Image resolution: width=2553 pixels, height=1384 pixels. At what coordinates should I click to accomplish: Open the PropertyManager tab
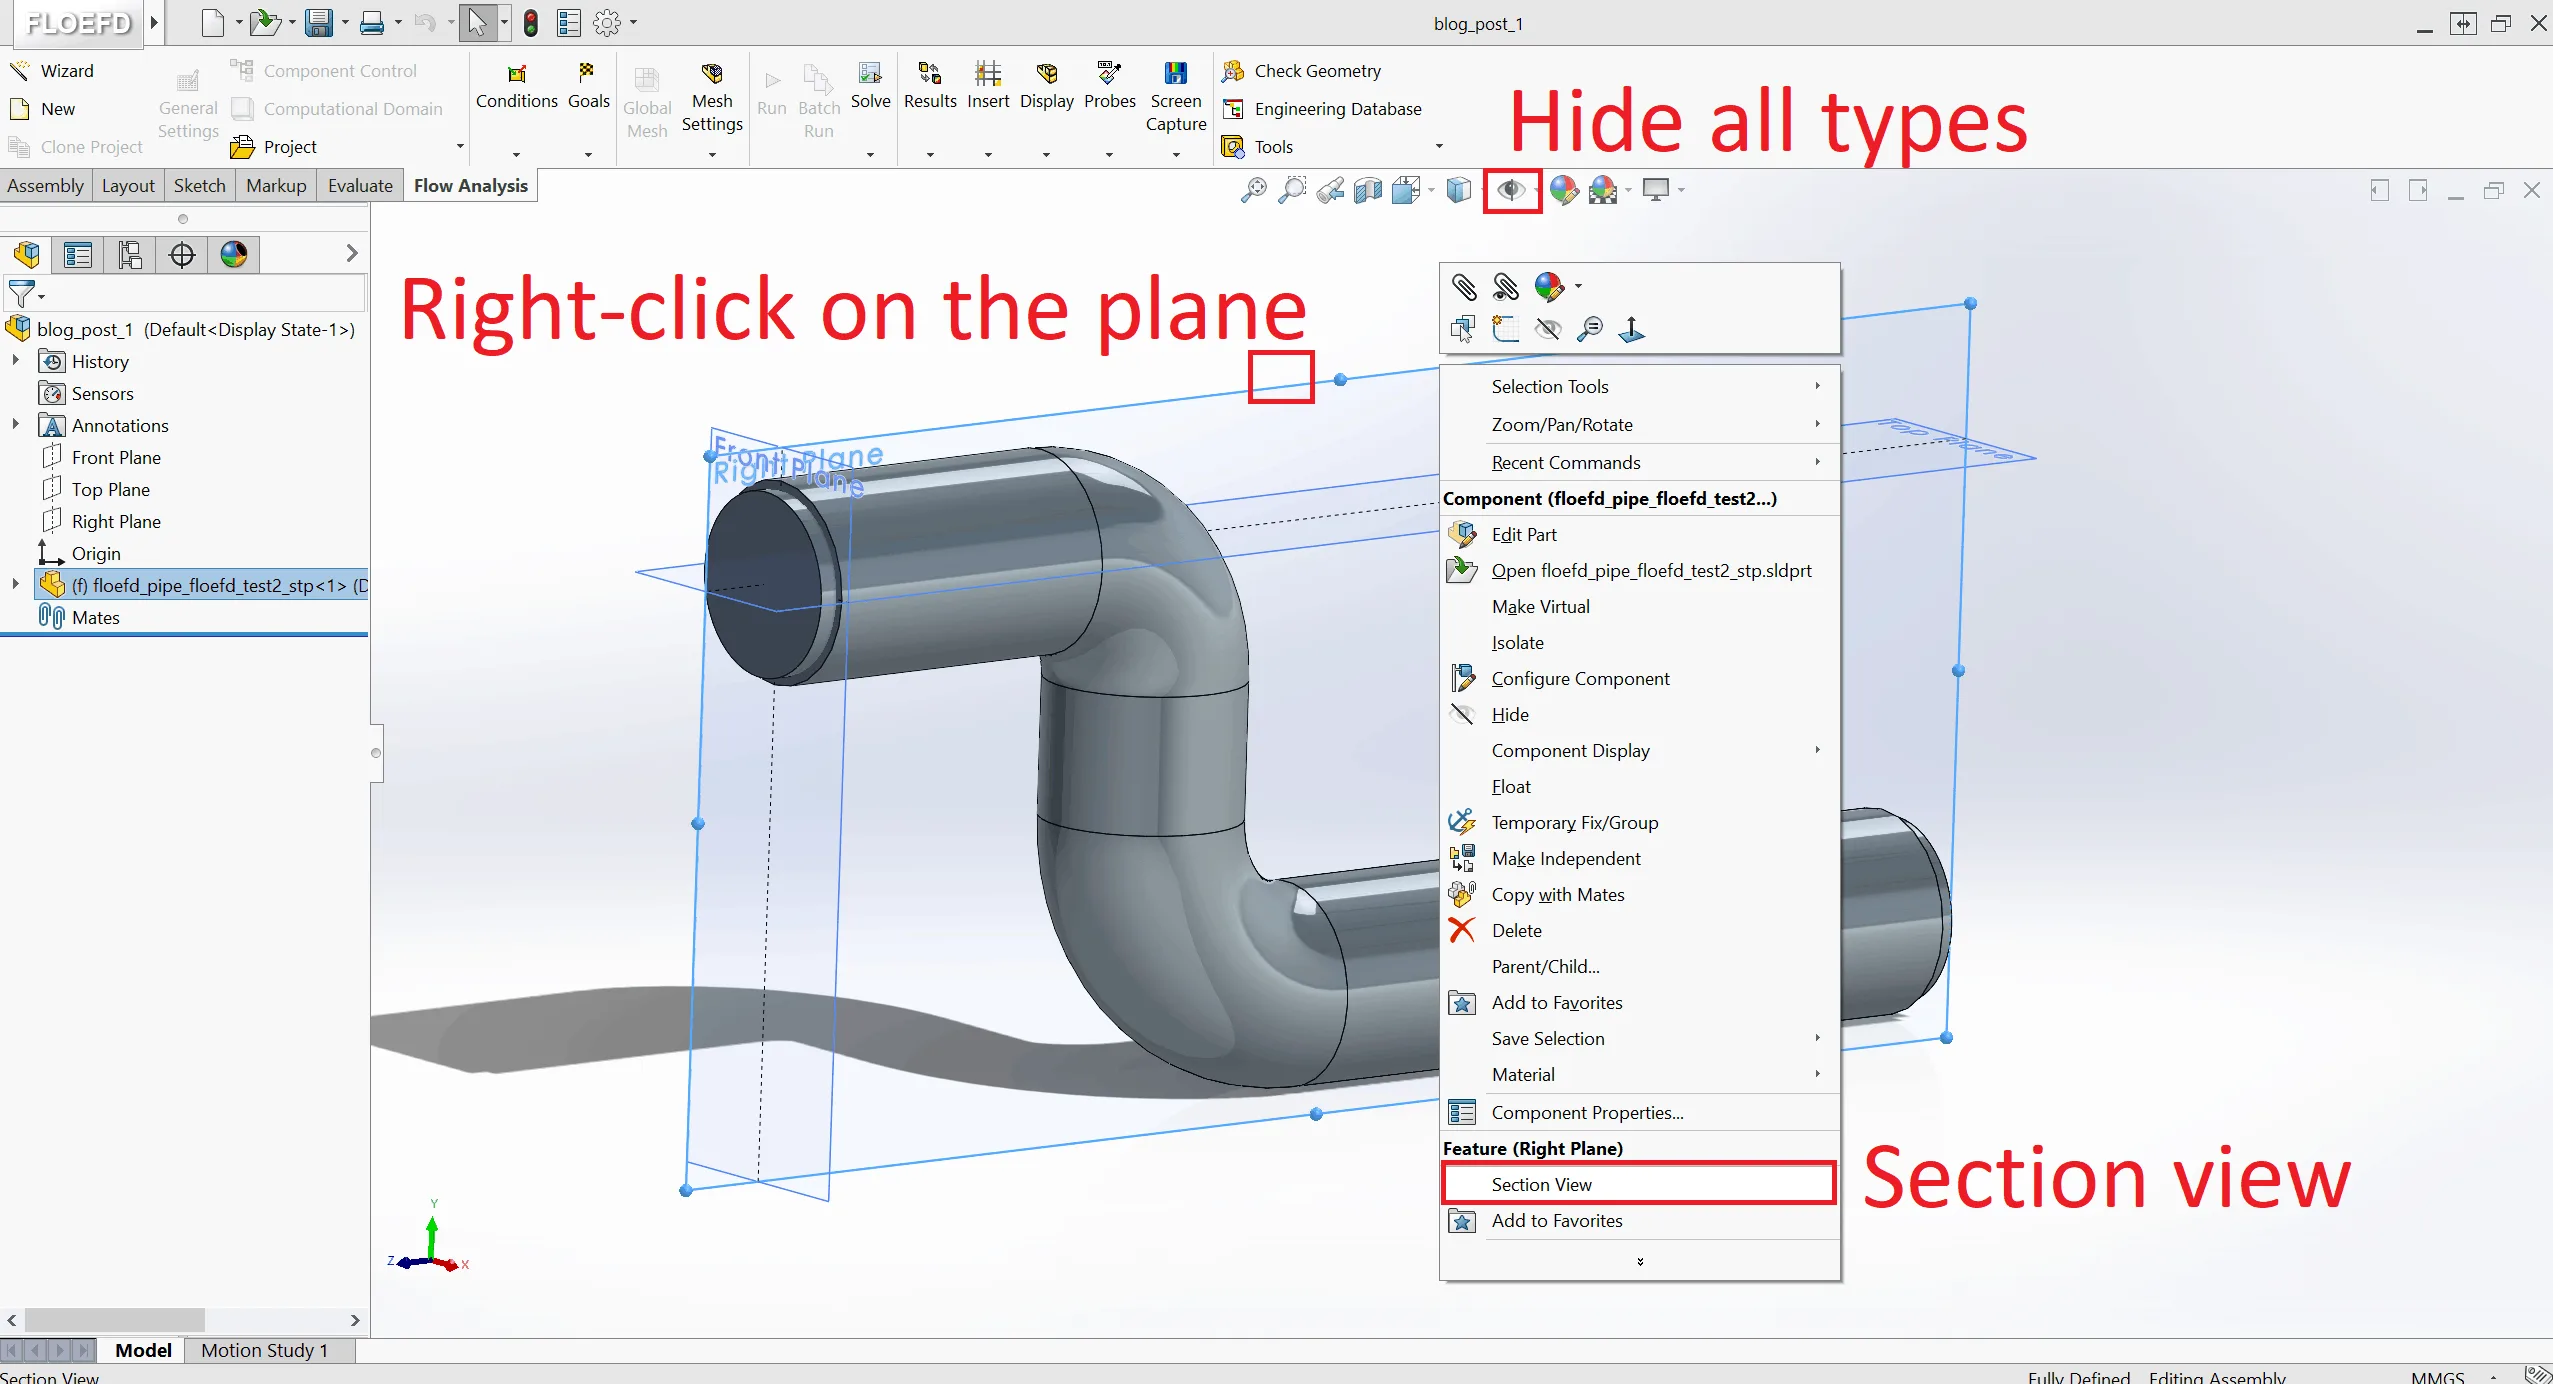78,255
